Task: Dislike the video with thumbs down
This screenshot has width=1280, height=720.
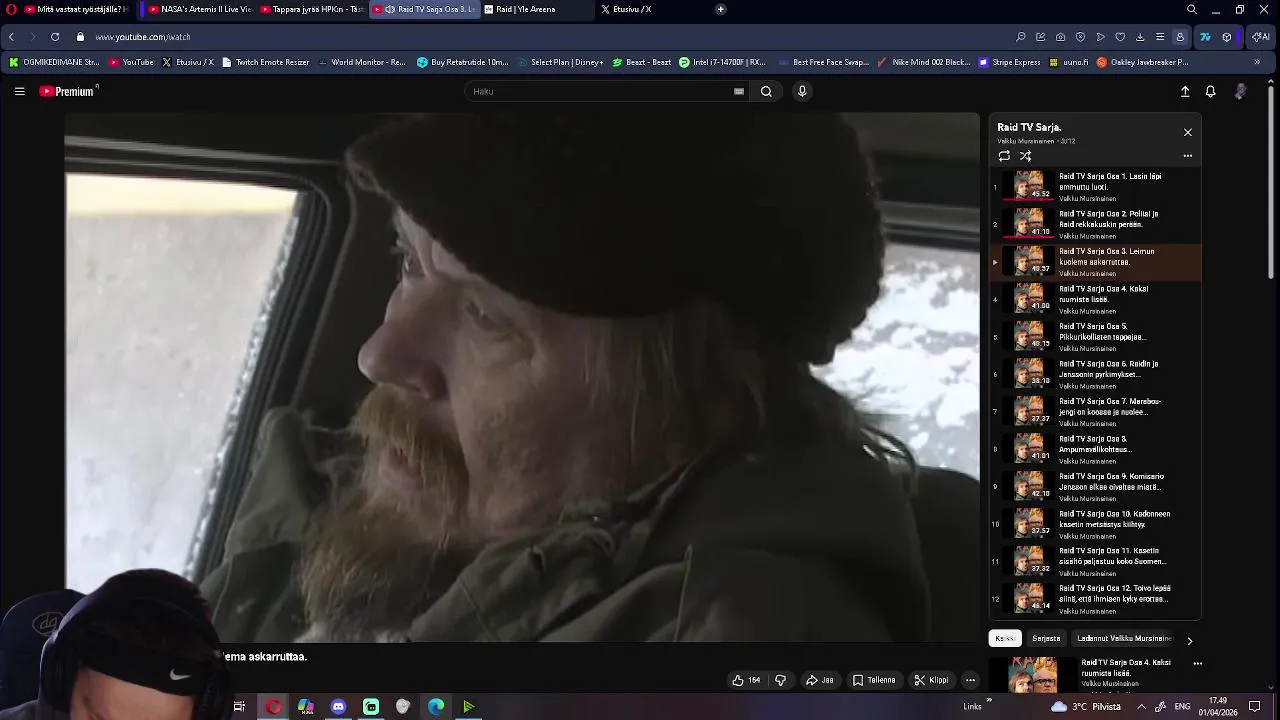Action: coord(780,680)
